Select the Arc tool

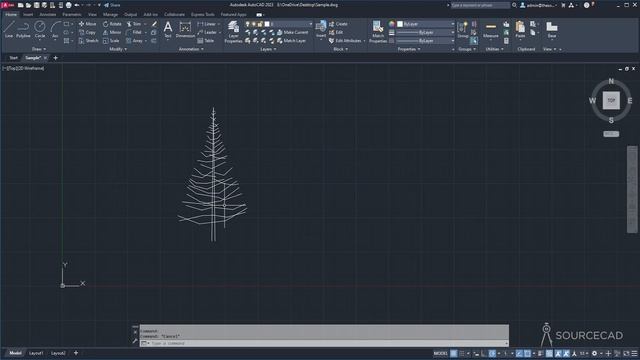(55, 30)
